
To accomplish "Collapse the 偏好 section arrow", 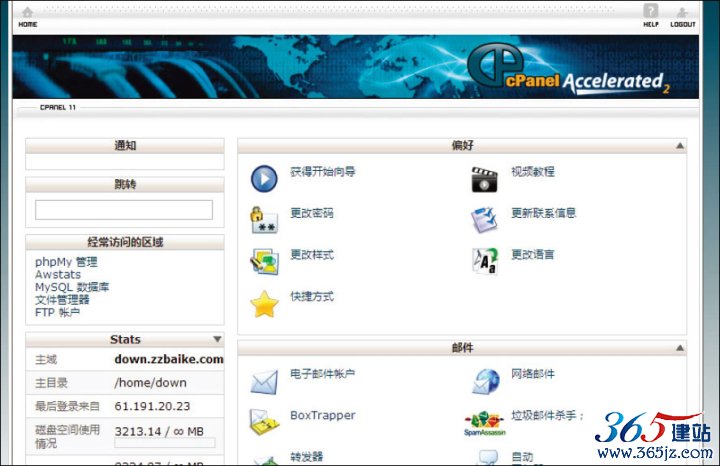I will pos(680,146).
